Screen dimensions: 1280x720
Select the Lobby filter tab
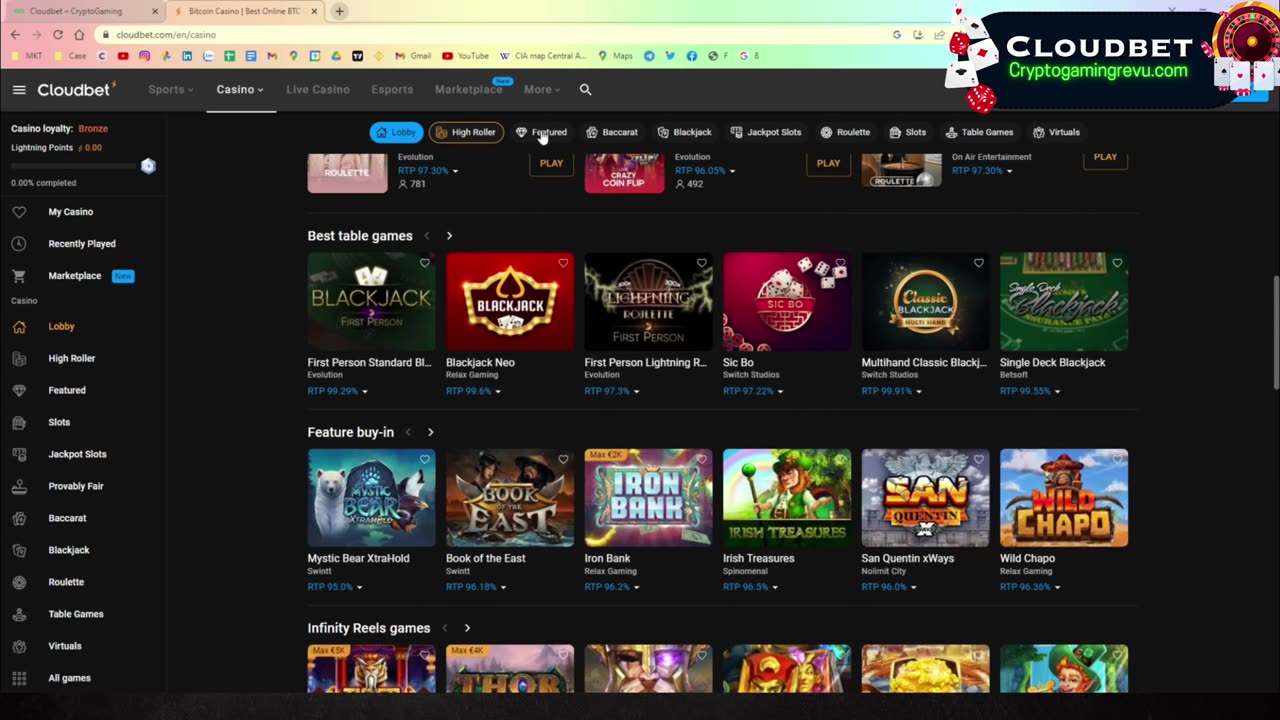[396, 132]
